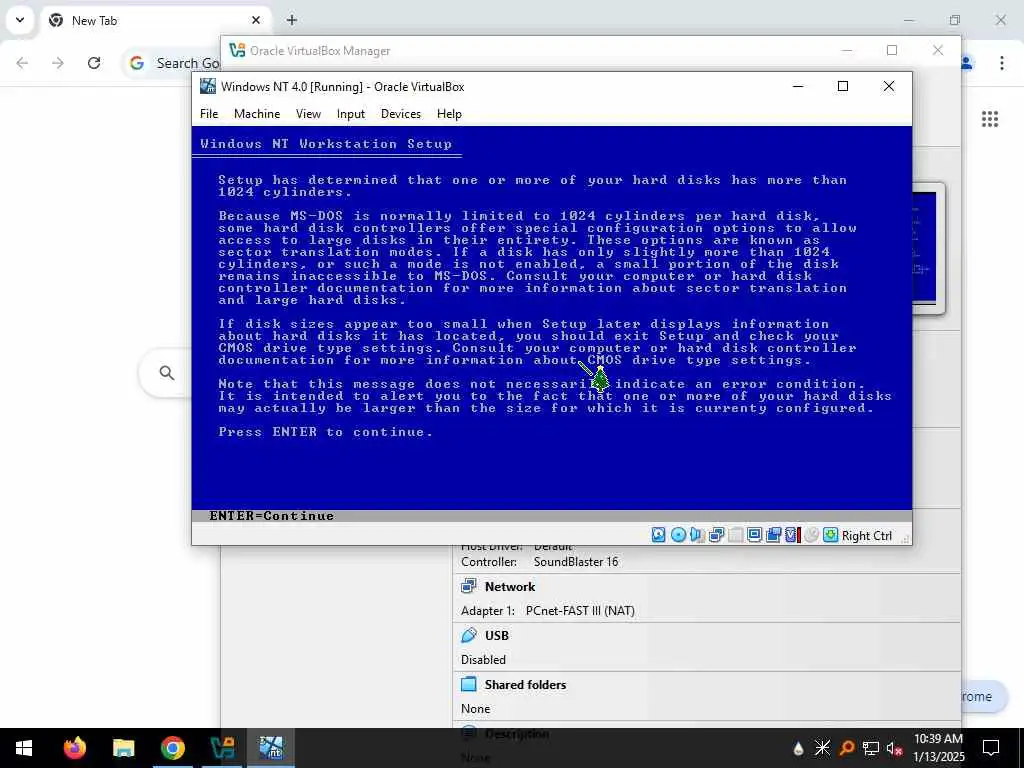
Task: Click the Chrome address bar search field
Action: coord(172,63)
